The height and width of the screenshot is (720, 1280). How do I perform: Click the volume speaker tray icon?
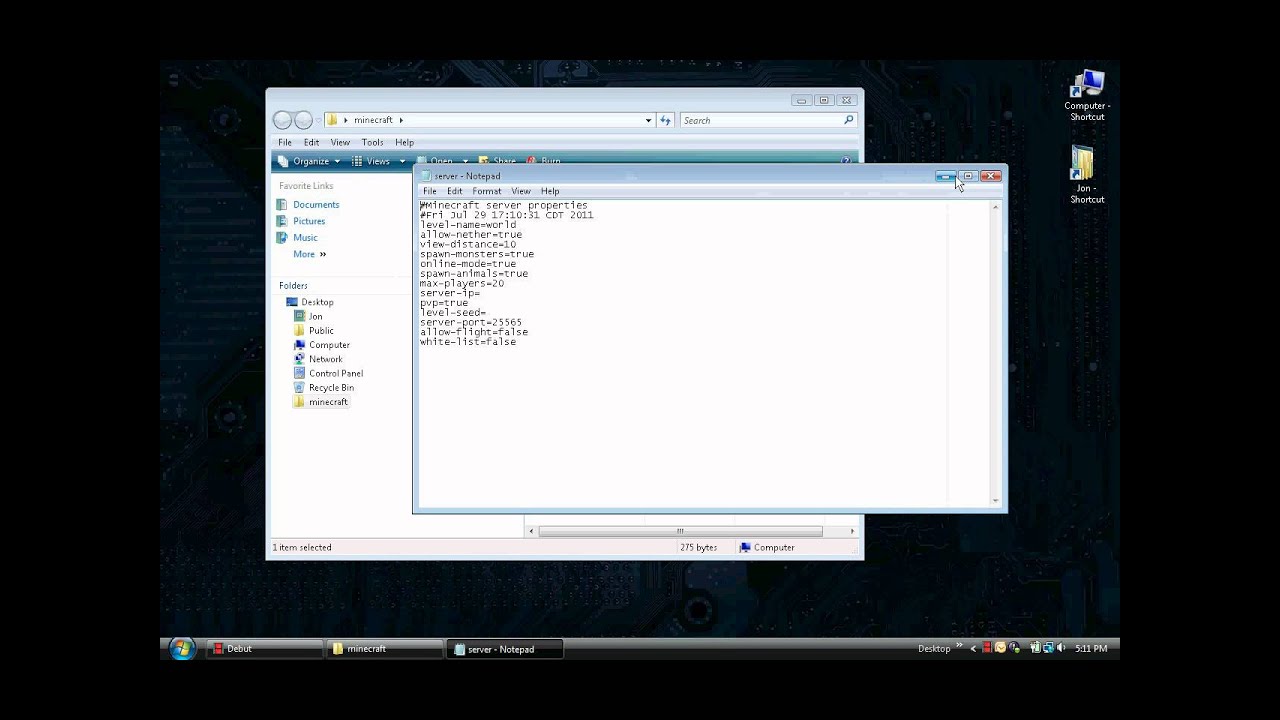point(1061,648)
